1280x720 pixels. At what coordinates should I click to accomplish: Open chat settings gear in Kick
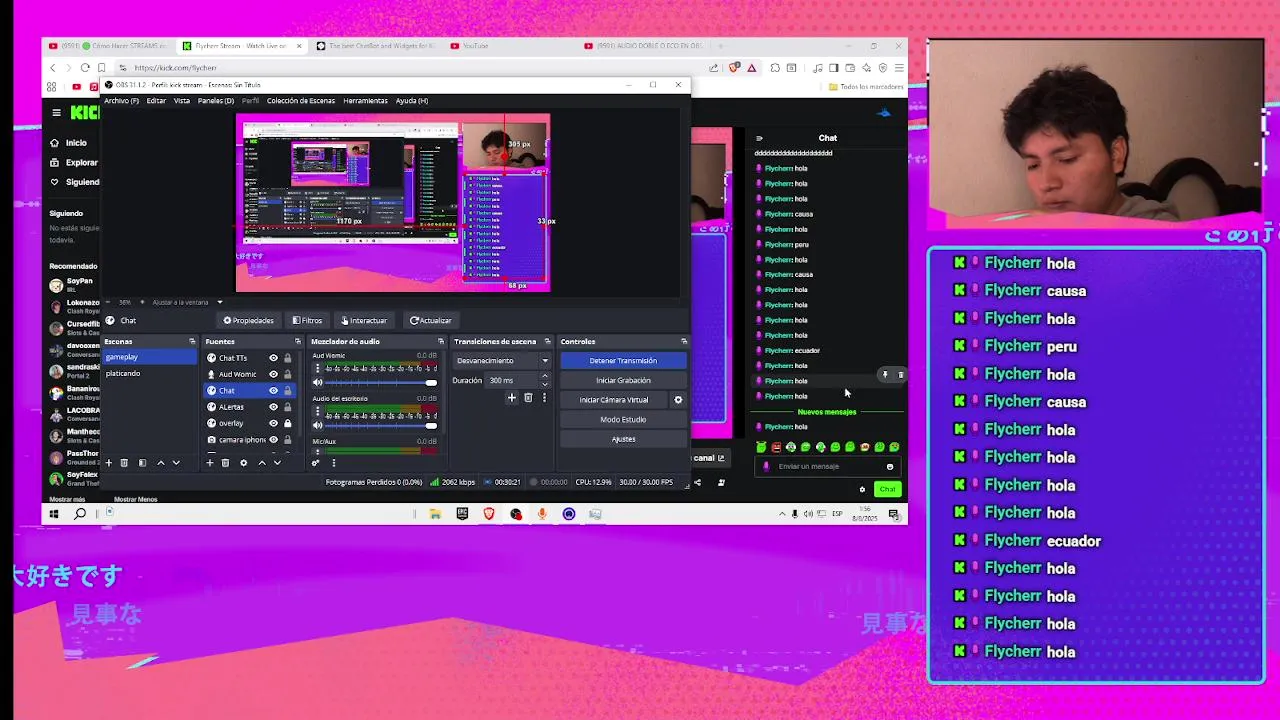(x=862, y=489)
